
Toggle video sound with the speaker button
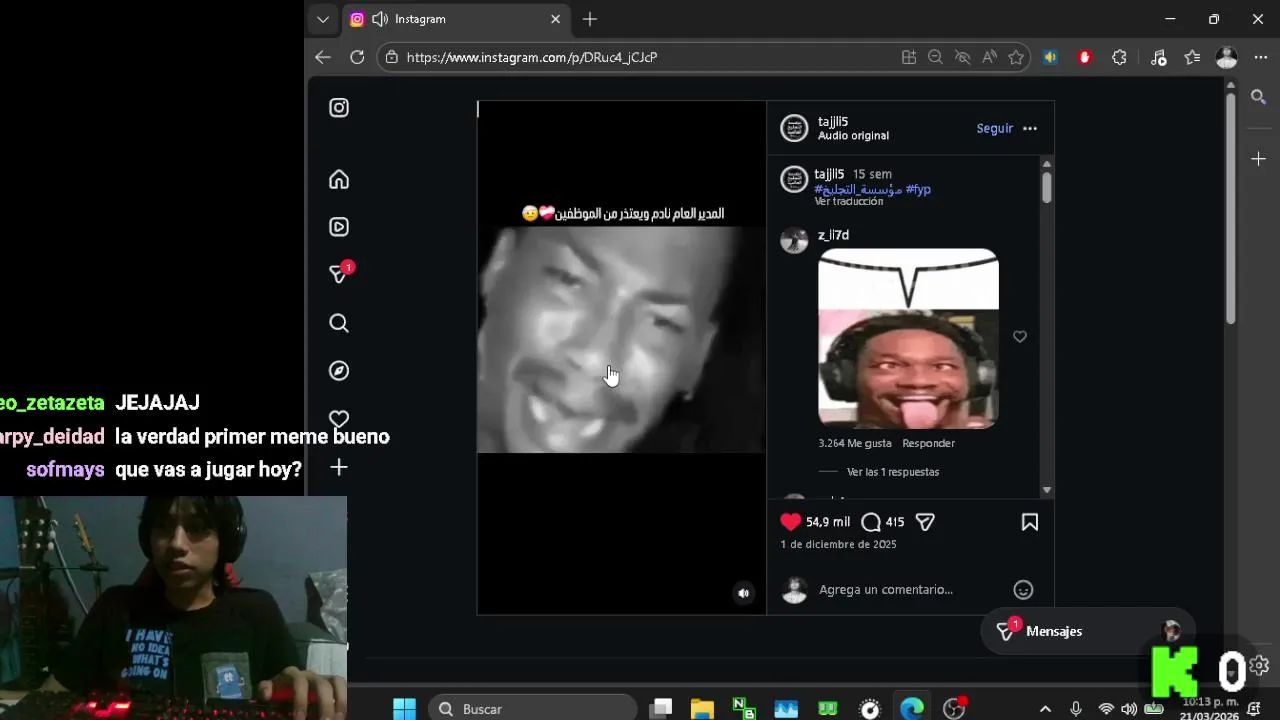coord(743,593)
